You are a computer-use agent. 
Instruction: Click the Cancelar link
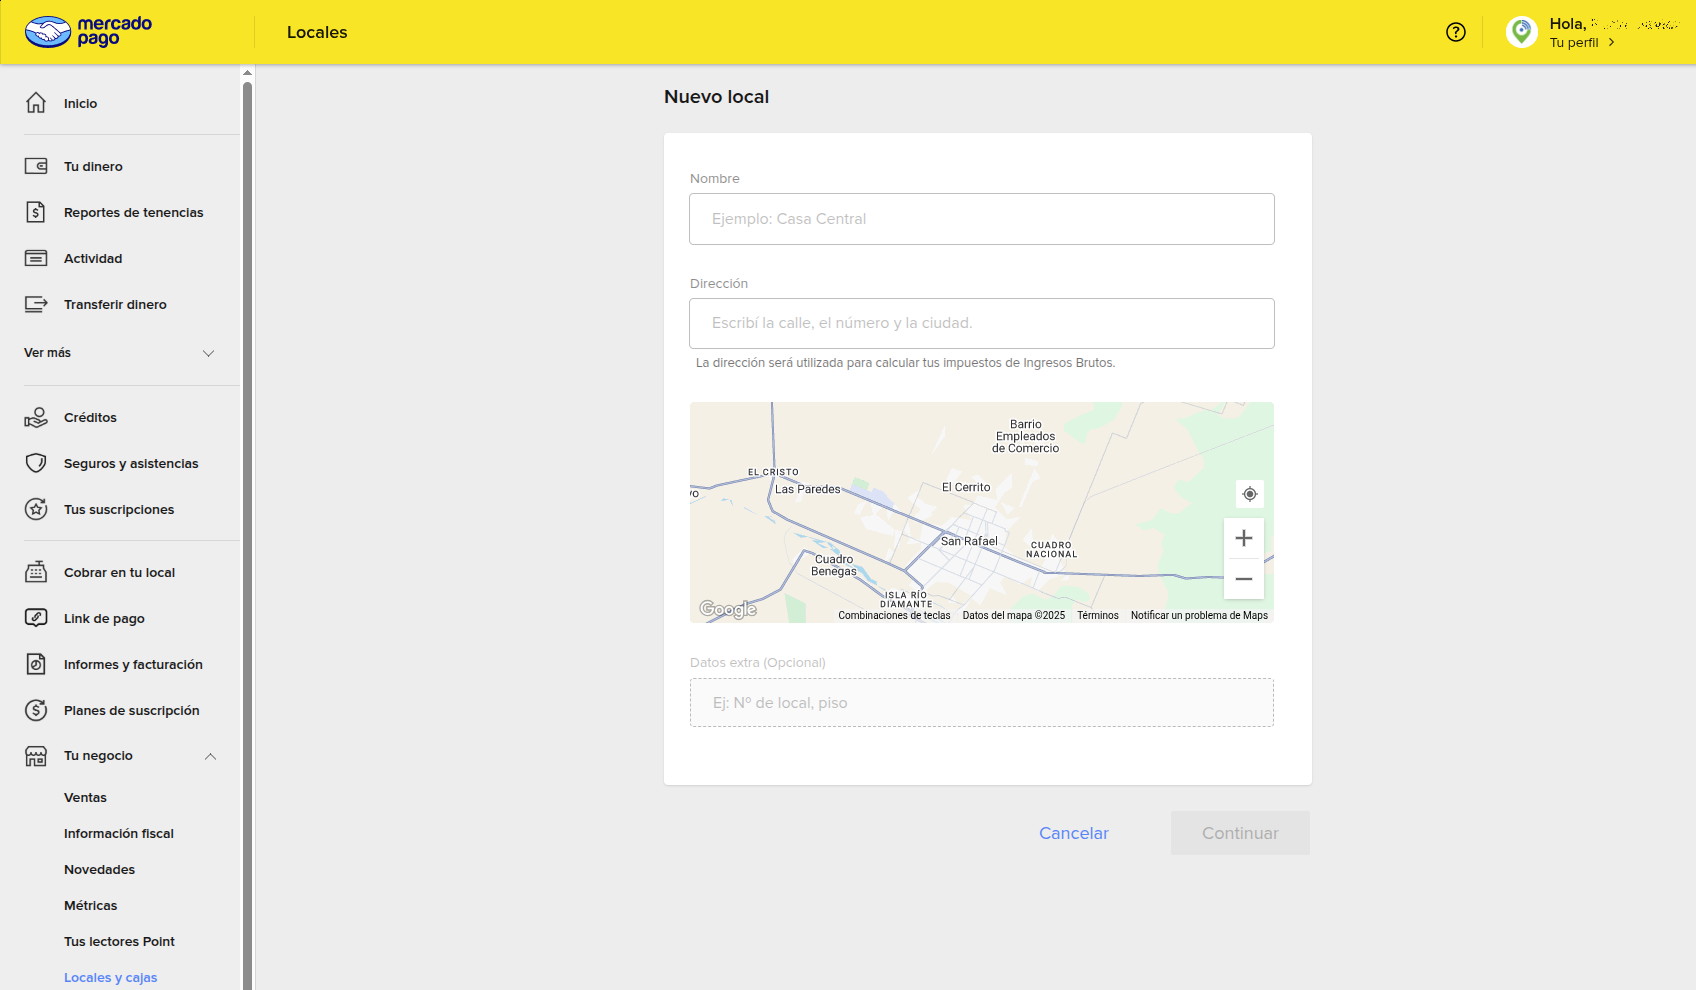(1073, 833)
